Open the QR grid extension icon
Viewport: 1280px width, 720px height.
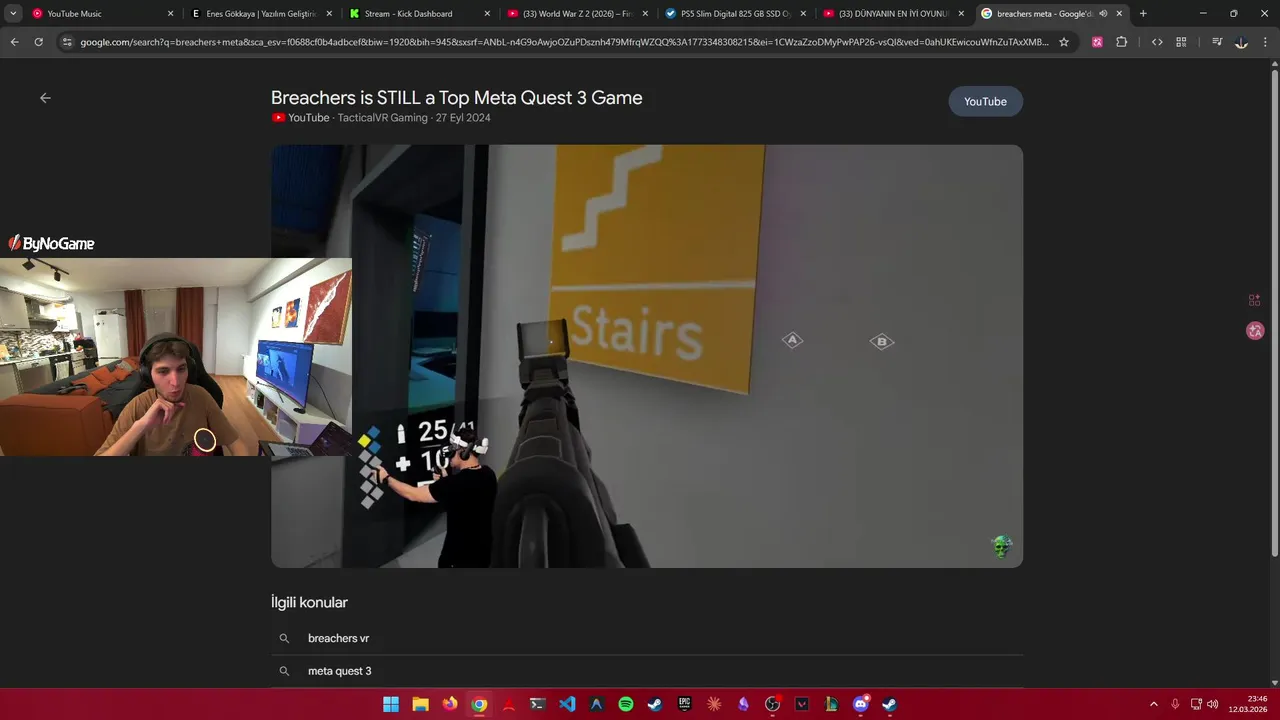click(x=1181, y=42)
